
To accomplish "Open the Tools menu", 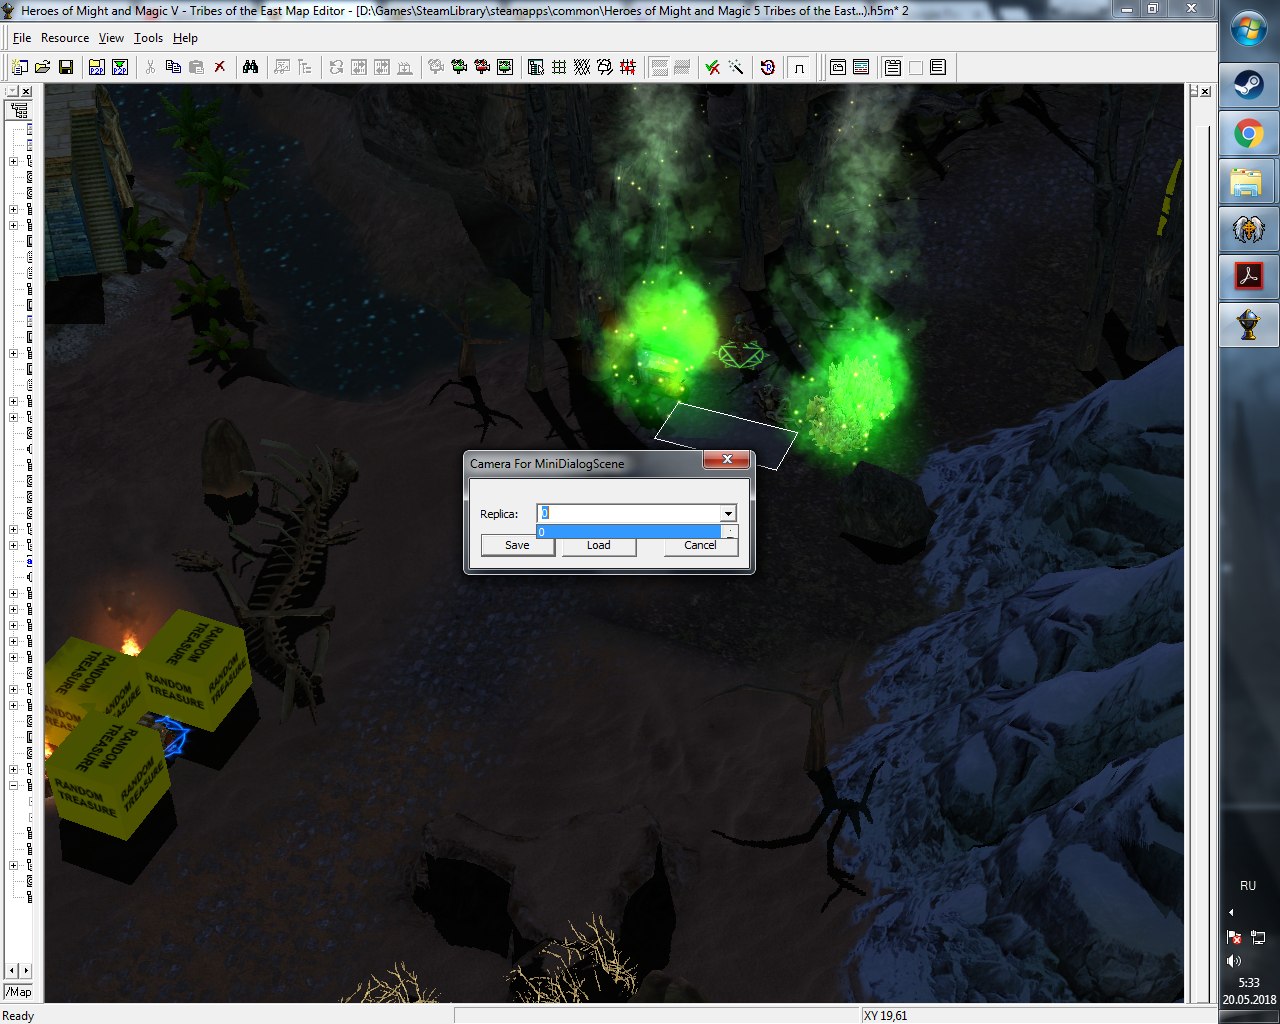I will click(x=148, y=38).
